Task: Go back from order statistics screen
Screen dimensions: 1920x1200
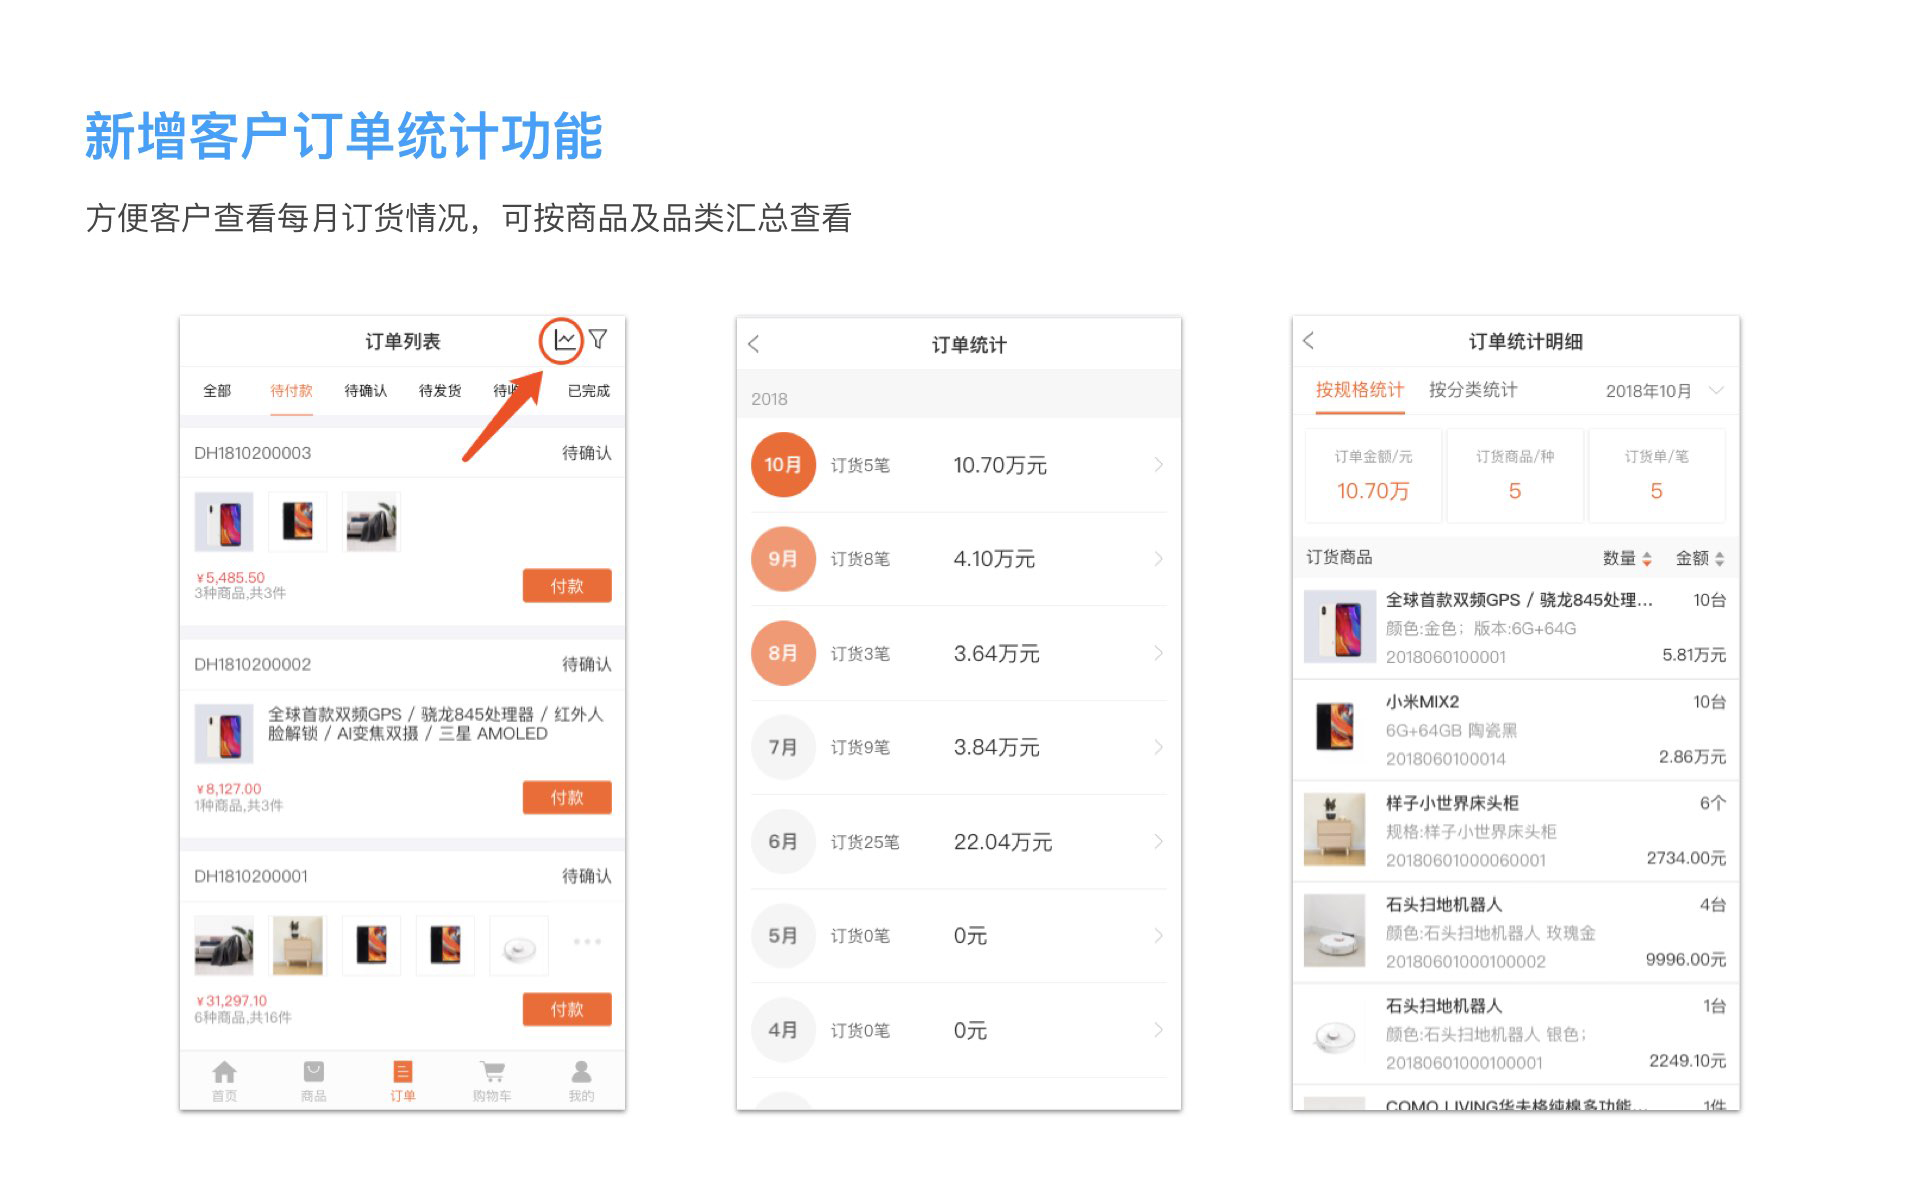Action: click(754, 344)
